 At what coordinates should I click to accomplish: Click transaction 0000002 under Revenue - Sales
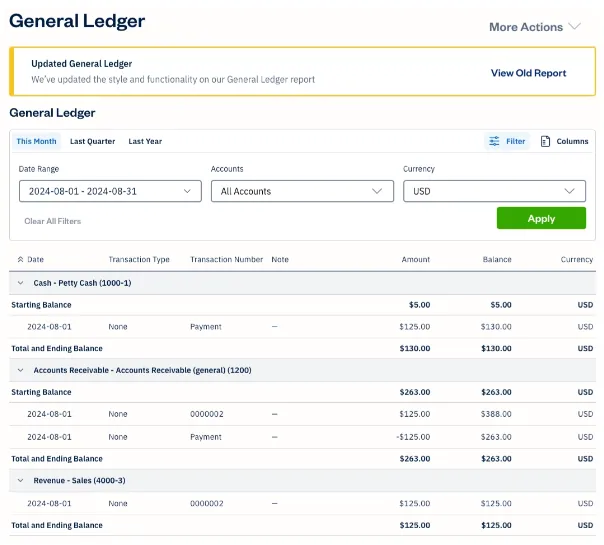[x=207, y=504]
